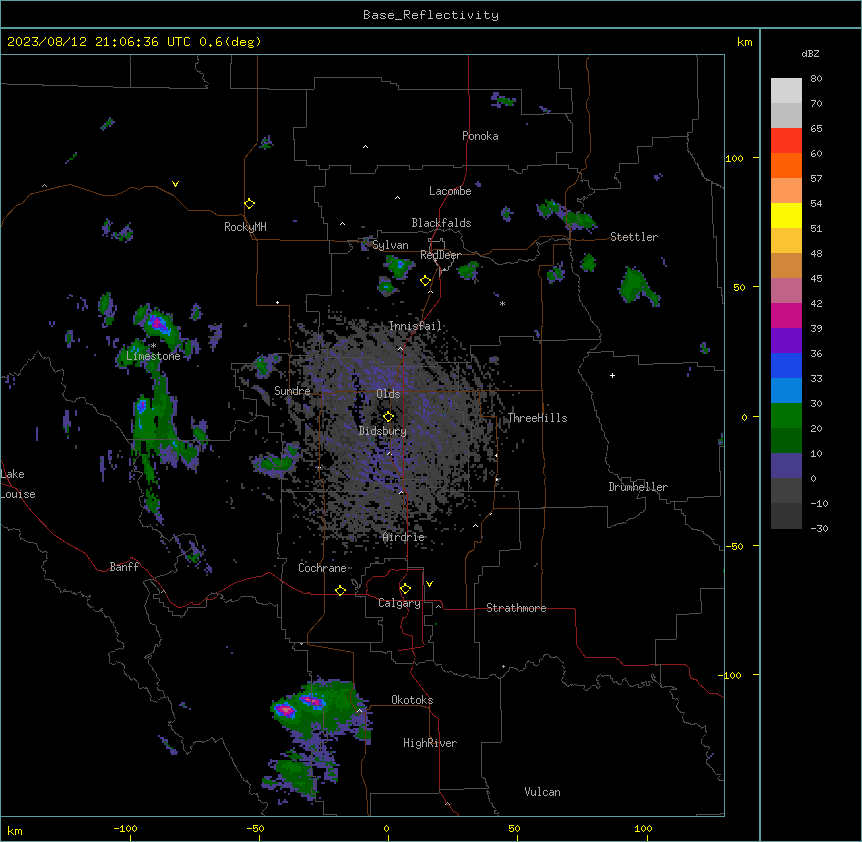Image resolution: width=862 pixels, height=842 pixels.
Task: Click the Didsbury town label
Action: coord(383,431)
